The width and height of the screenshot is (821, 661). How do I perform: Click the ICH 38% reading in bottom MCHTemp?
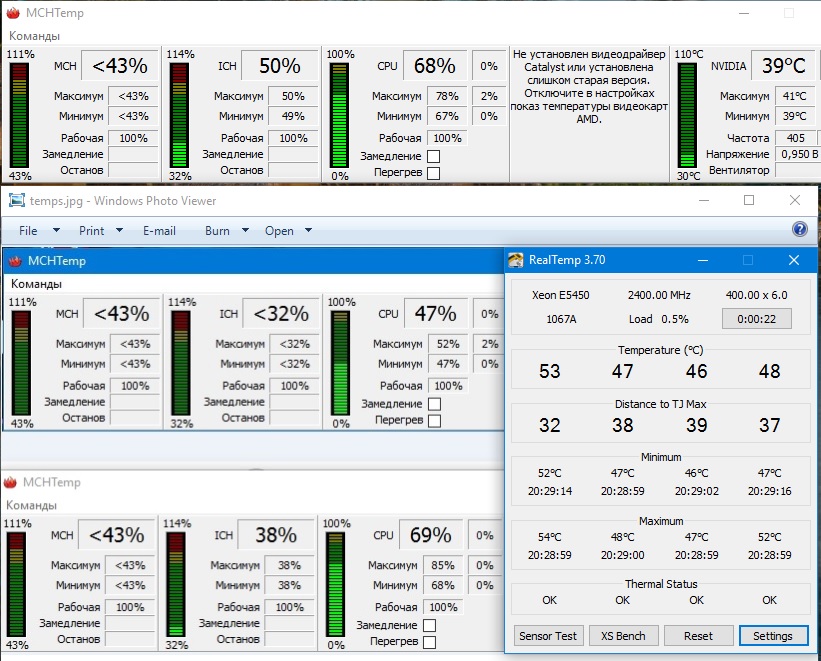(x=276, y=535)
